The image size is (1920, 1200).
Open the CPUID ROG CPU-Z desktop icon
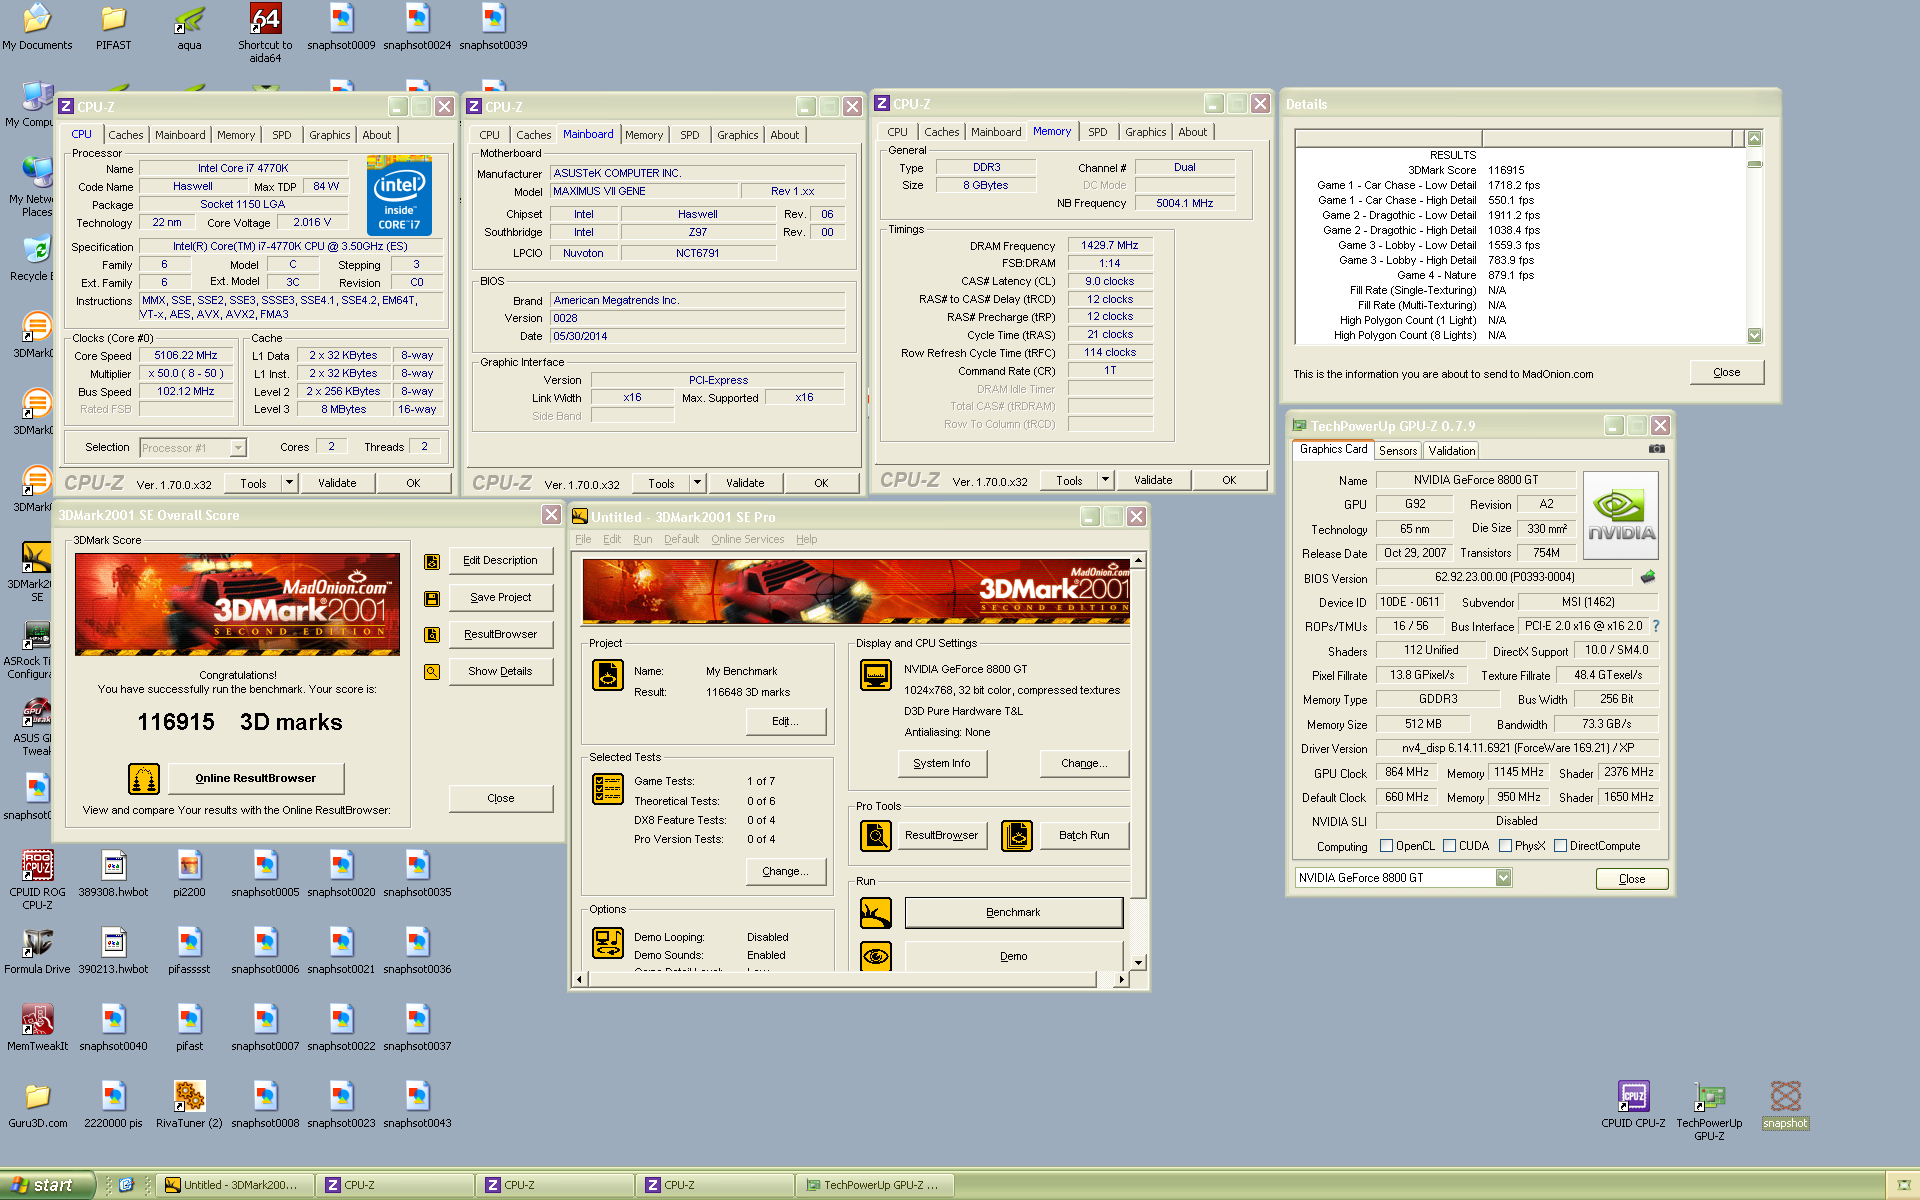[38, 879]
